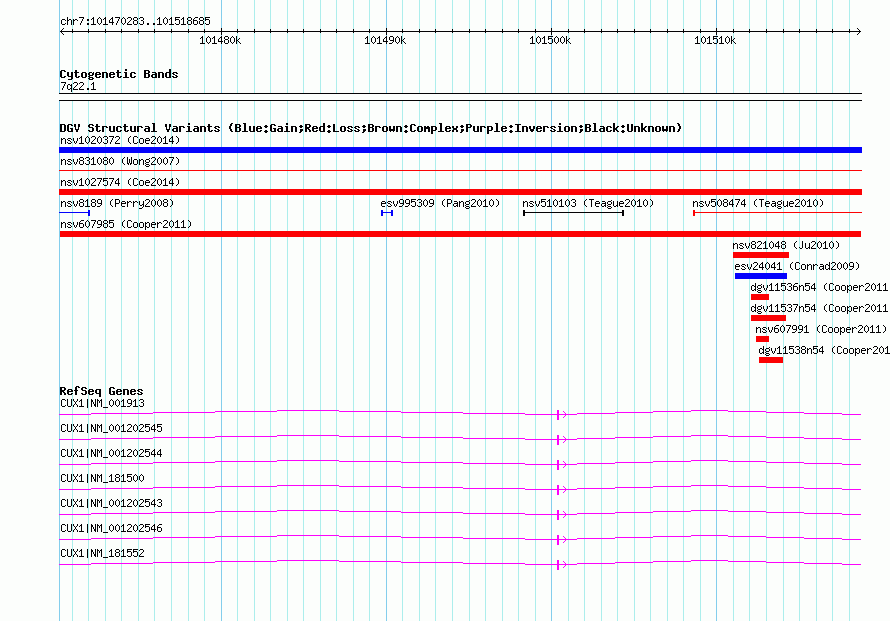
Task: Select the short blue nsv8189 variant marker
Action: (74, 213)
